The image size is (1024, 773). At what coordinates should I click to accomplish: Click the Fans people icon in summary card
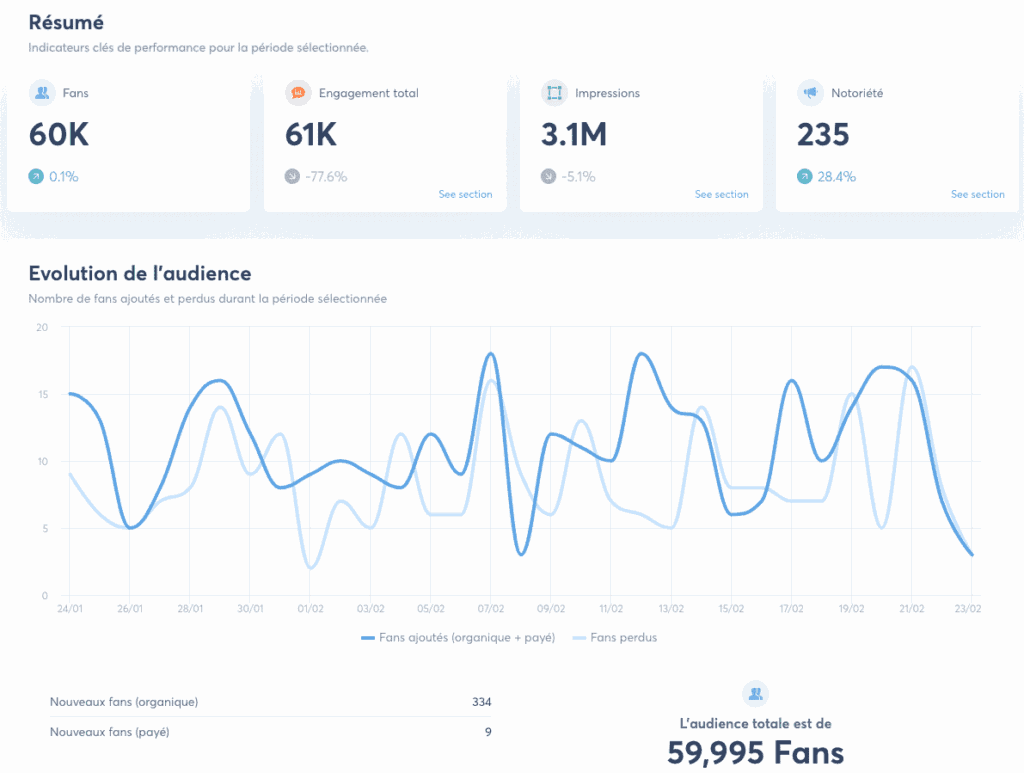pos(41,93)
